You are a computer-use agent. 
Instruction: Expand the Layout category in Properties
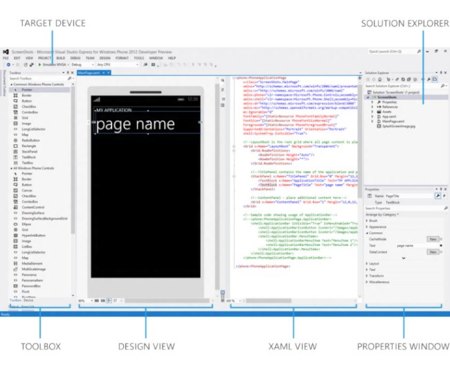tap(367, 264)
